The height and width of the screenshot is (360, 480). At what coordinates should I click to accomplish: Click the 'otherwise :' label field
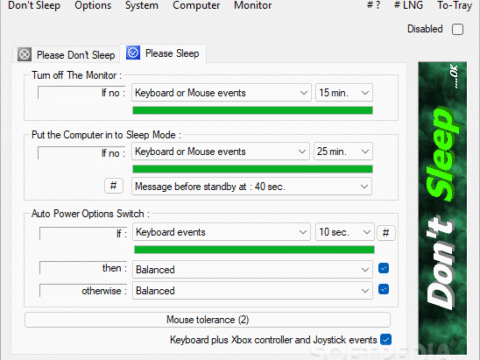tap(83, 290)
